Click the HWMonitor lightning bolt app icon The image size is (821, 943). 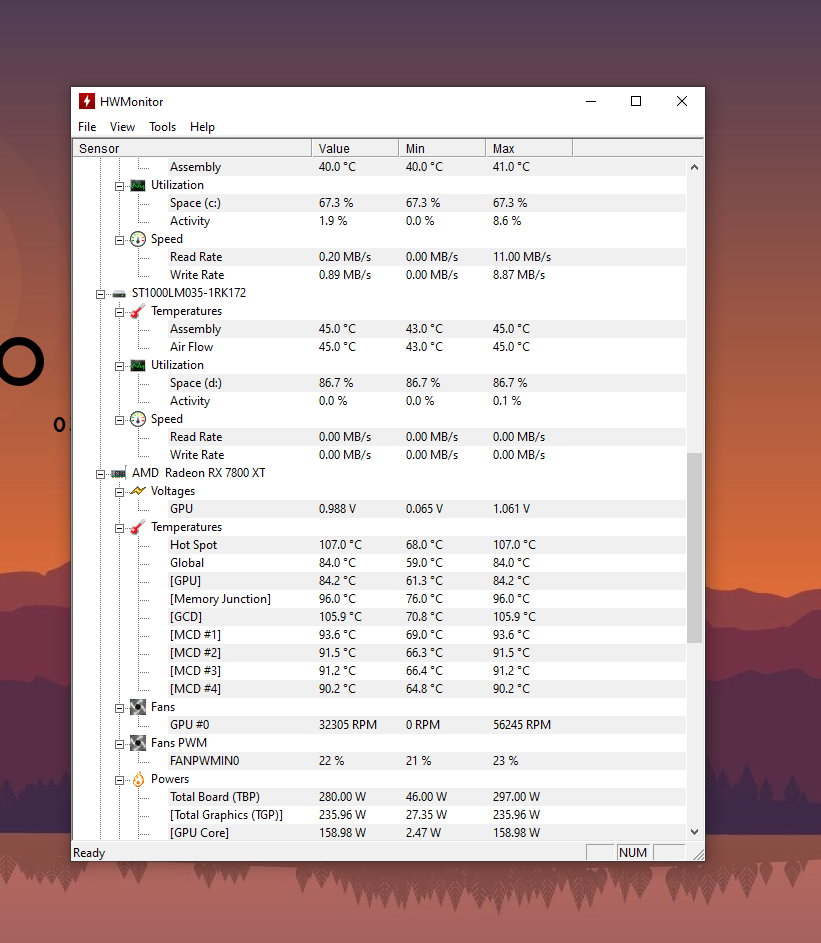click(87, 101)
